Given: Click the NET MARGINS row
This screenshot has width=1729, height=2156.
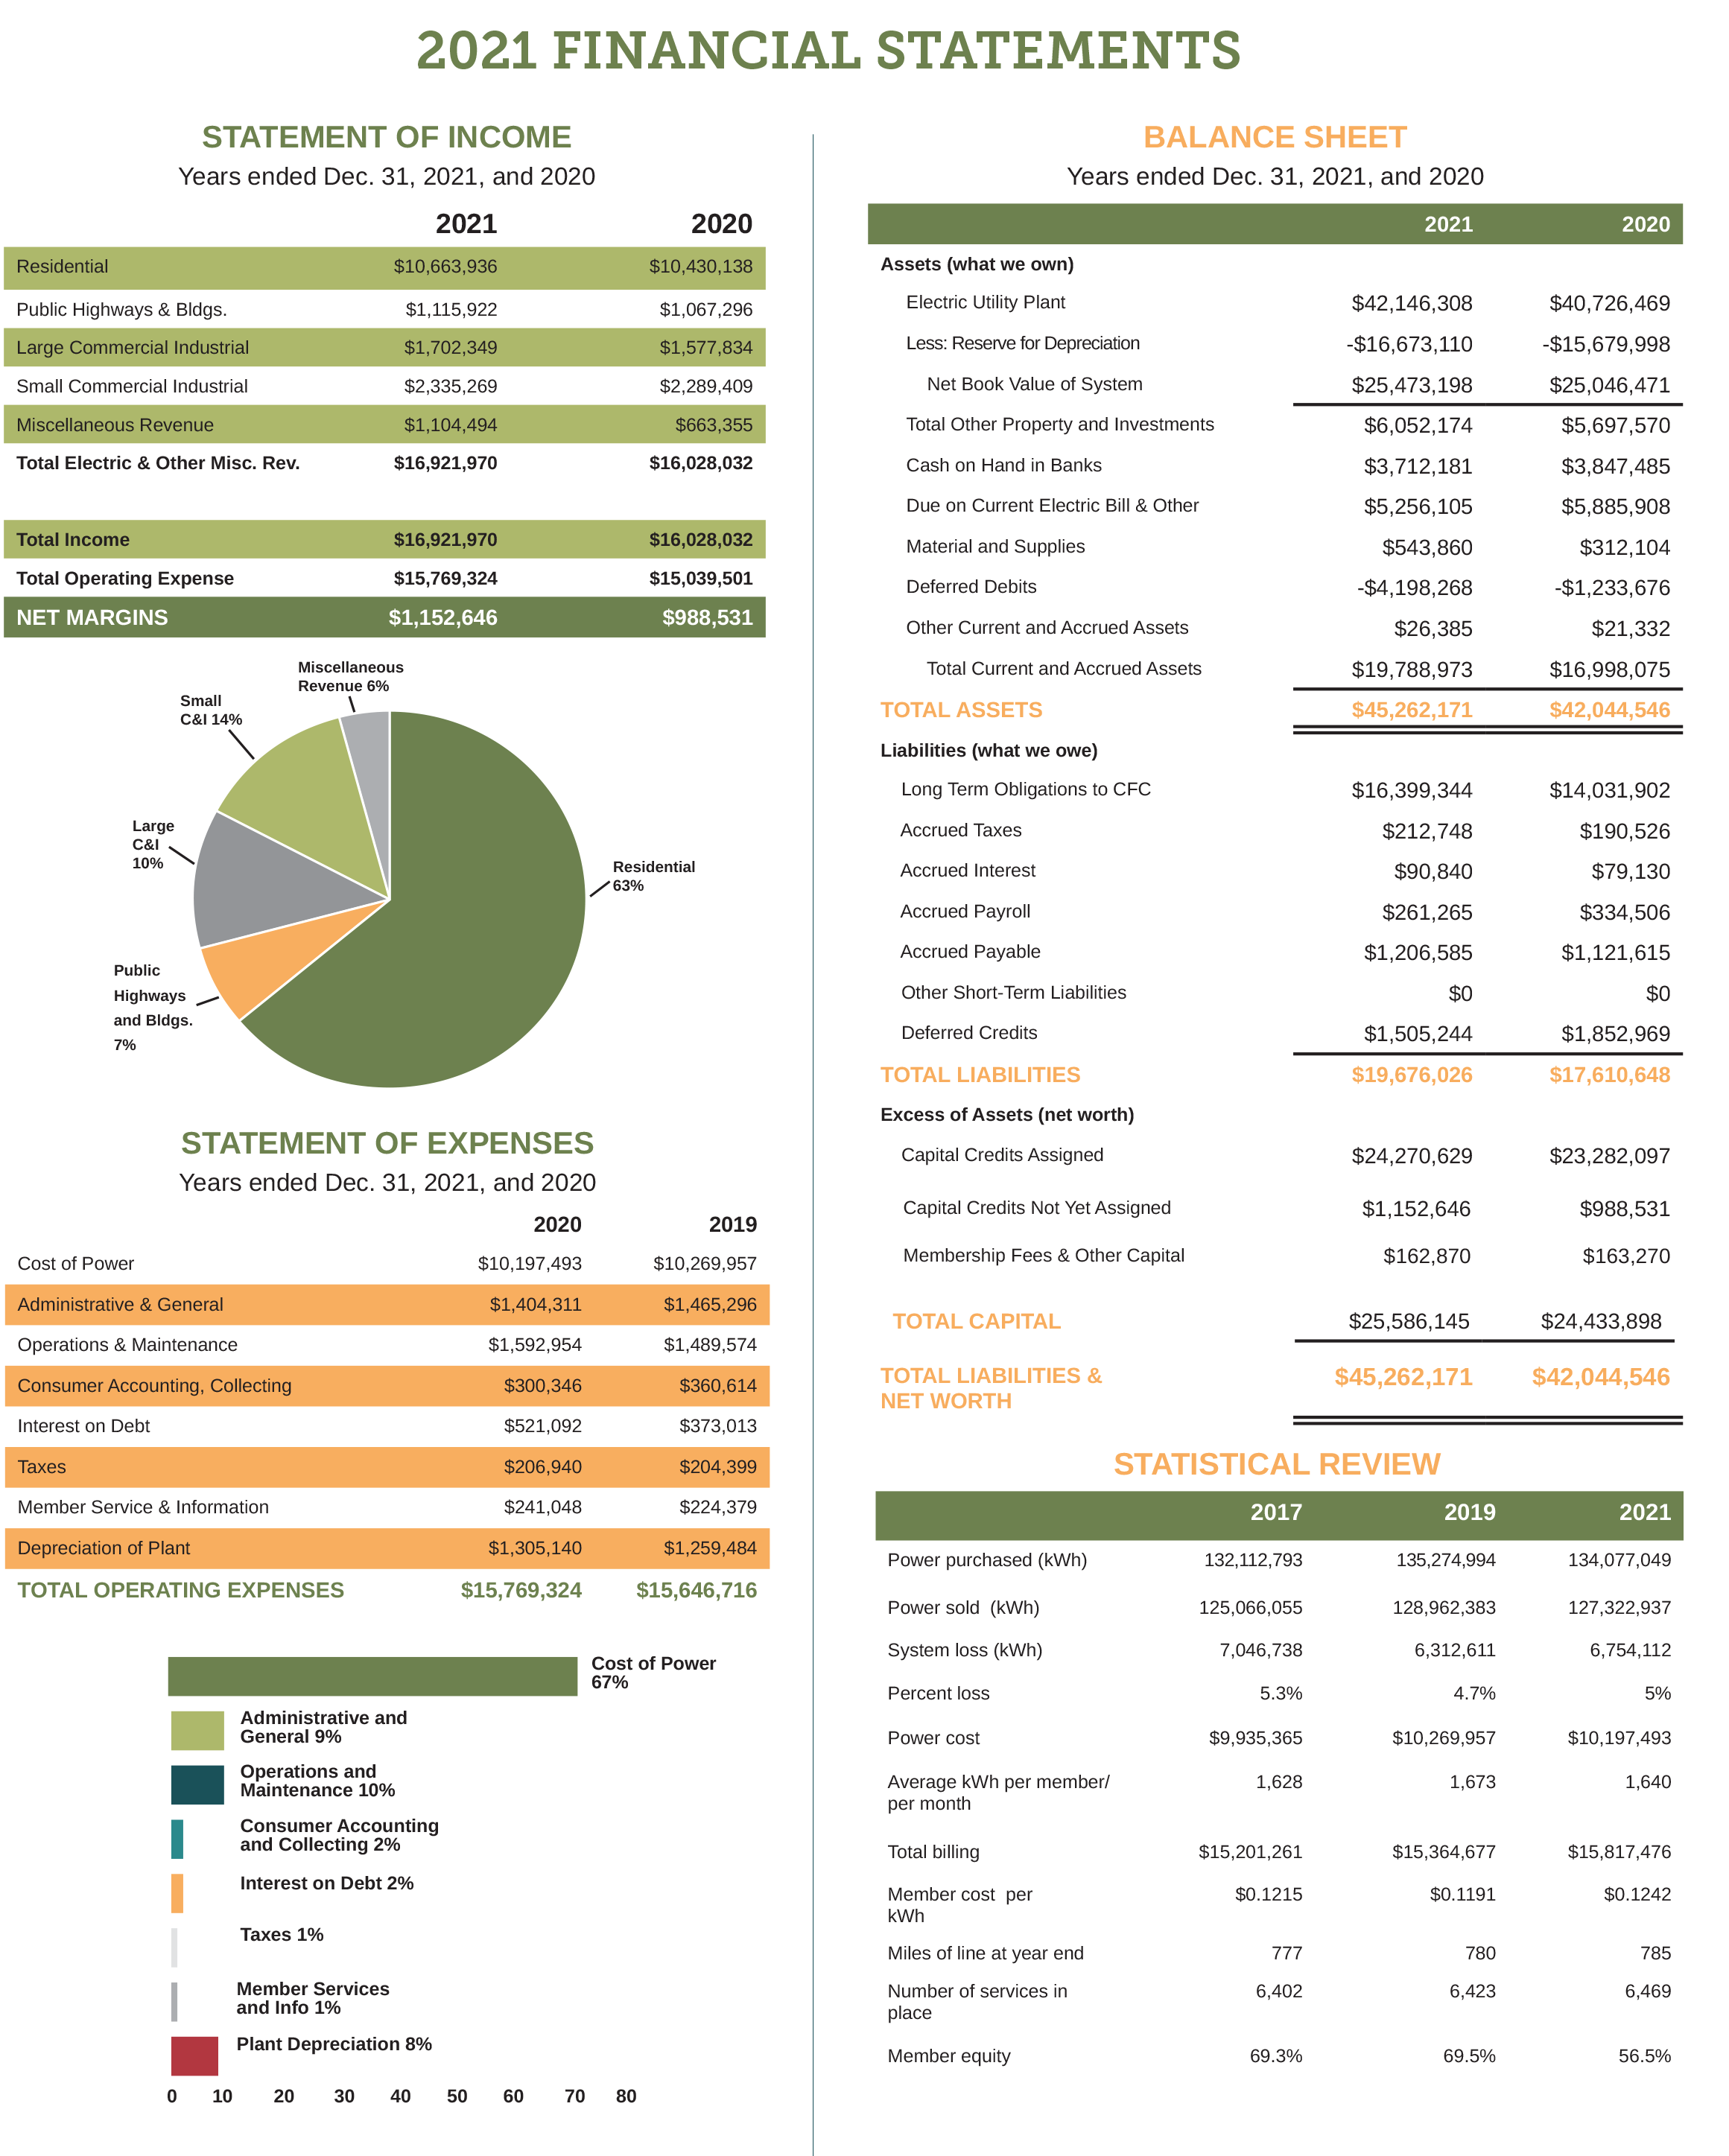Looking at the screenshot, I should tap(385, 617).
